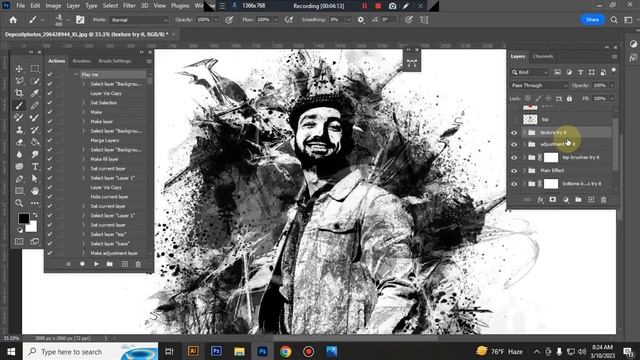The height and width of the screenshot is (360, 640).
Task: Play the selected action
Action: (x=96, y=264)
